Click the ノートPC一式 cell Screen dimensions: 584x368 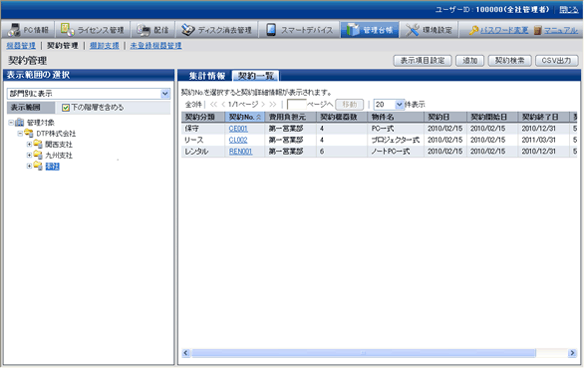396,152
